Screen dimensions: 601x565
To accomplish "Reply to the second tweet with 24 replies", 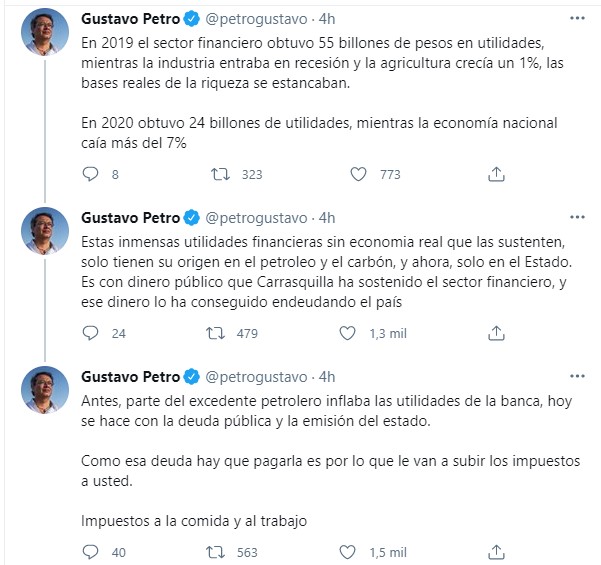I will (90, 333).
